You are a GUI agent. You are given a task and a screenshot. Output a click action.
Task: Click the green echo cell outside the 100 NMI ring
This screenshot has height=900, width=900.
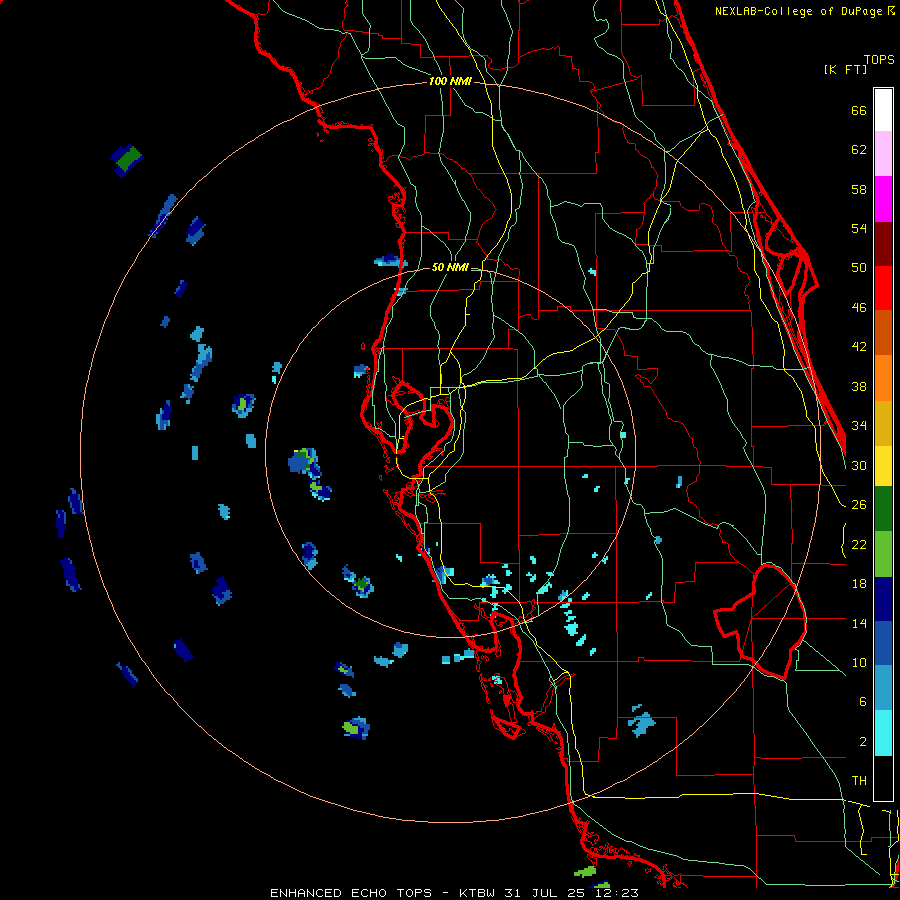point(127,160)
